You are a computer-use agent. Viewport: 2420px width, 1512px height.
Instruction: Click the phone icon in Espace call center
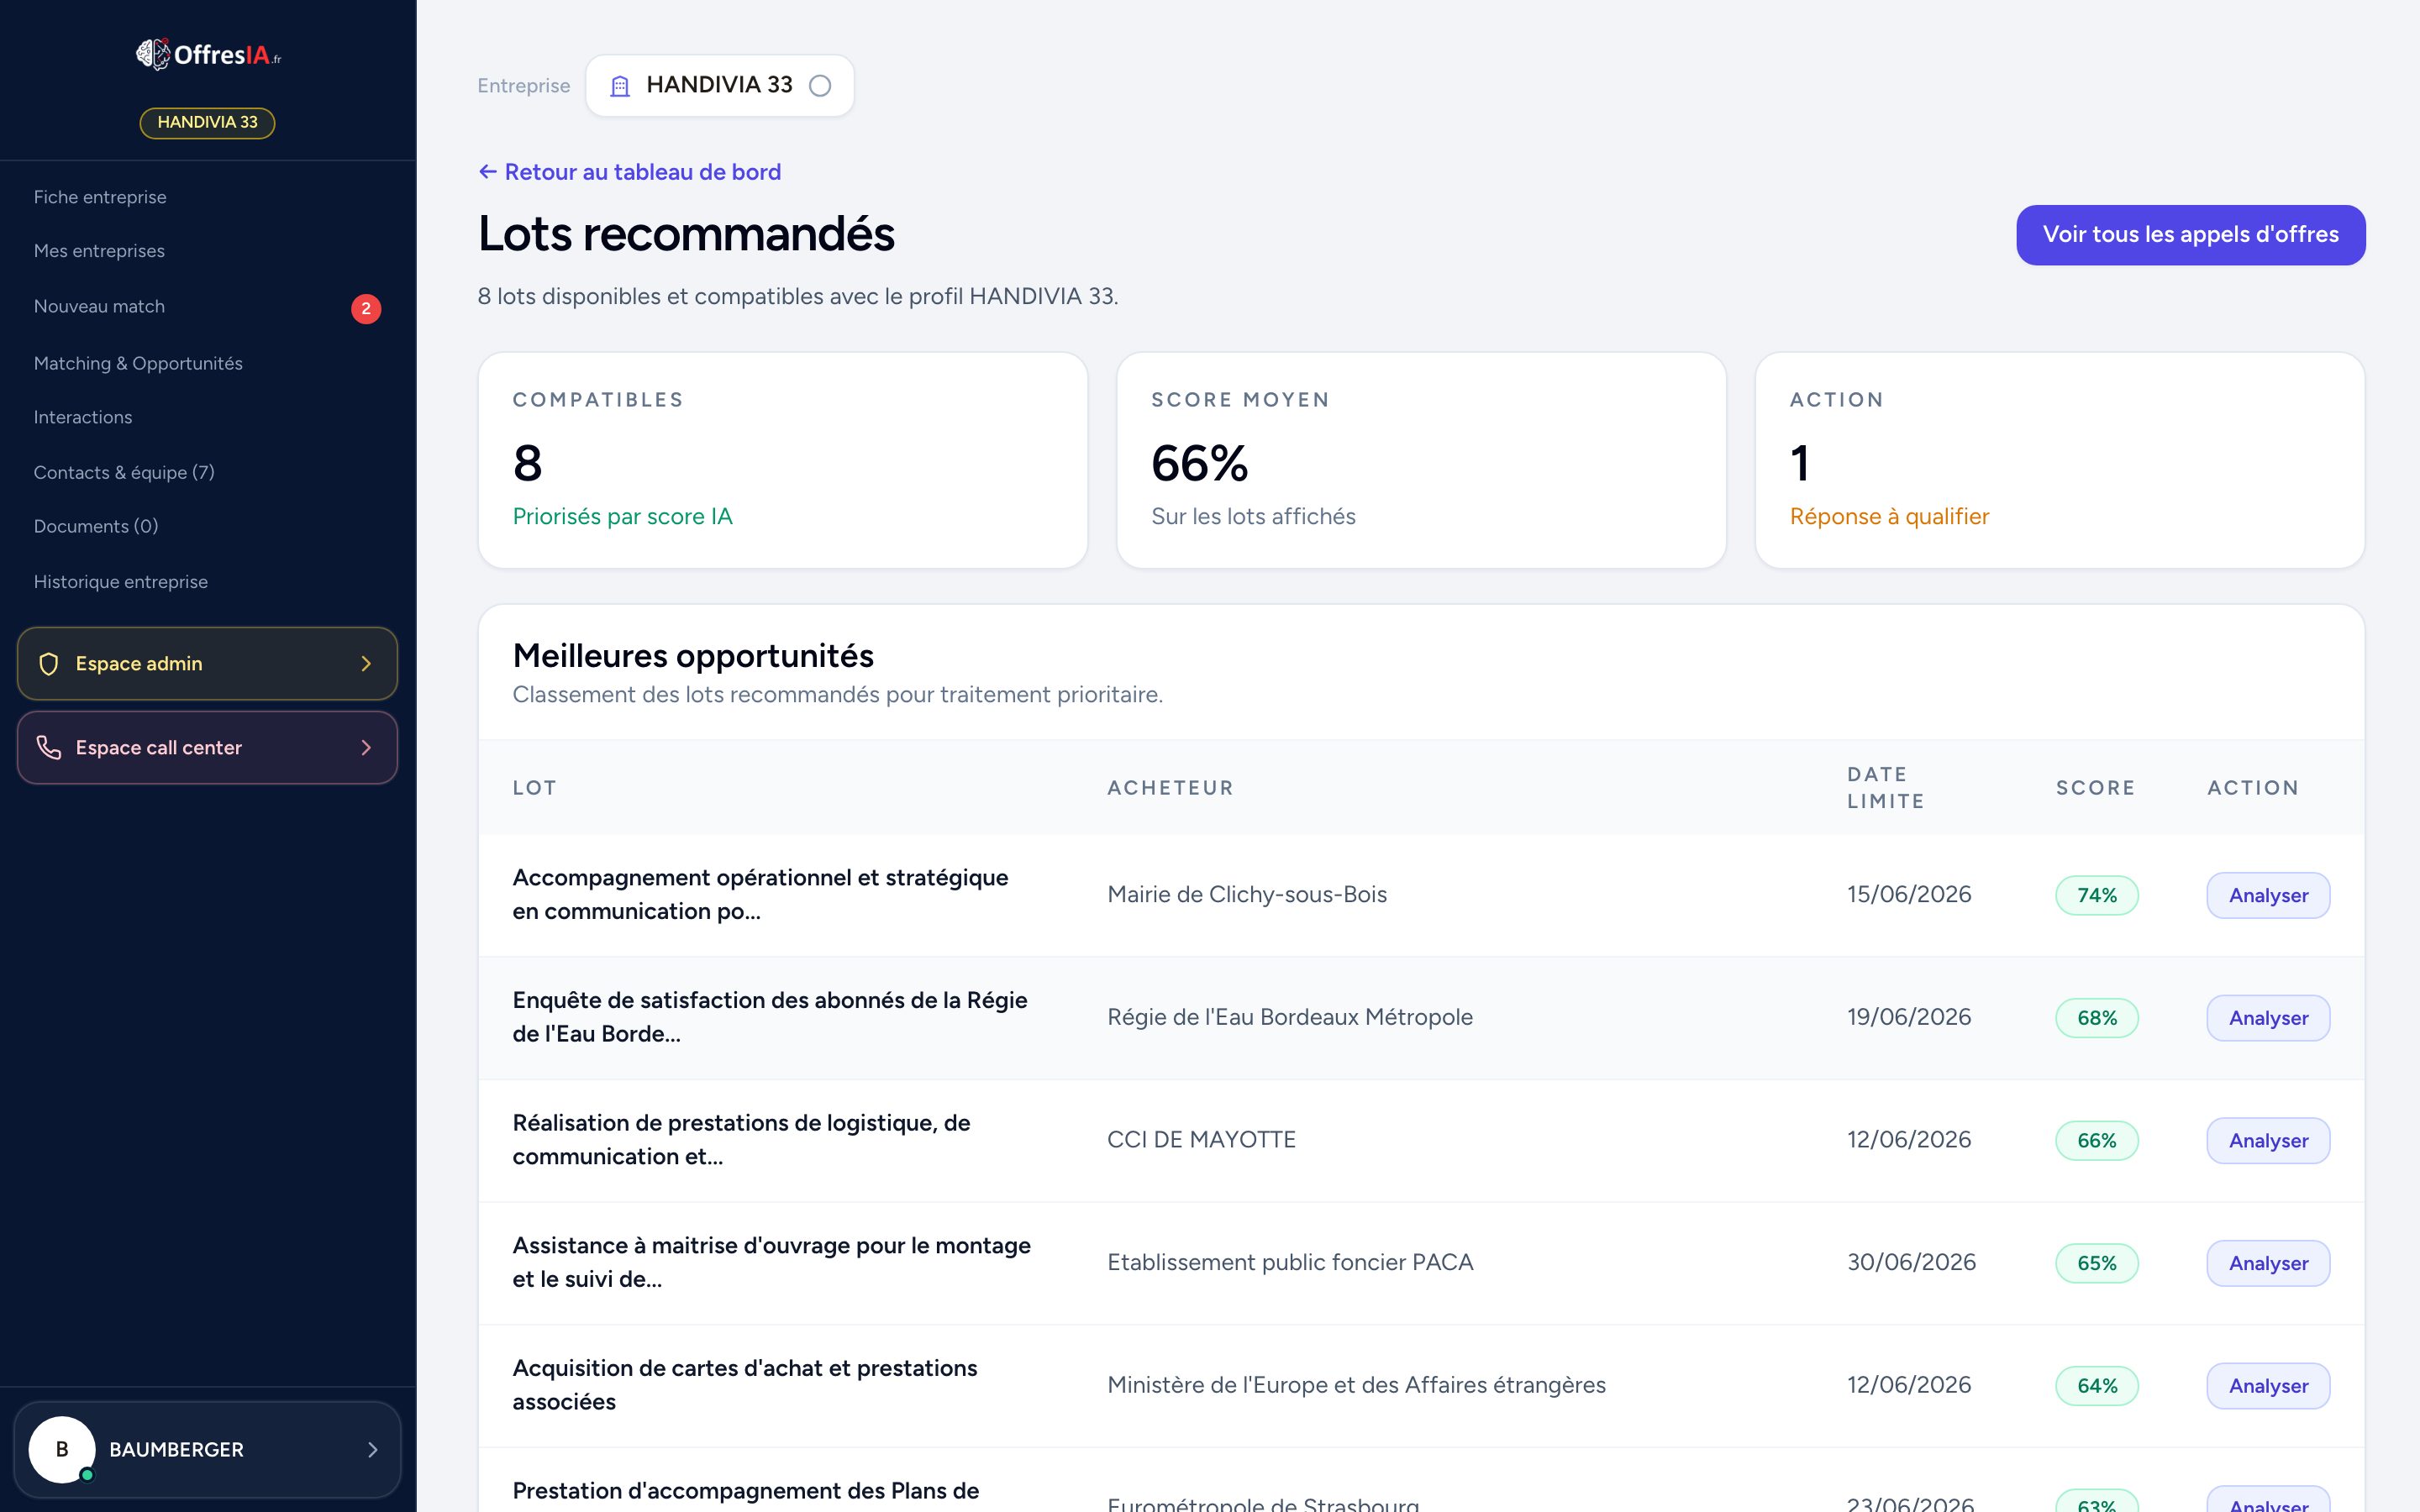49,747
